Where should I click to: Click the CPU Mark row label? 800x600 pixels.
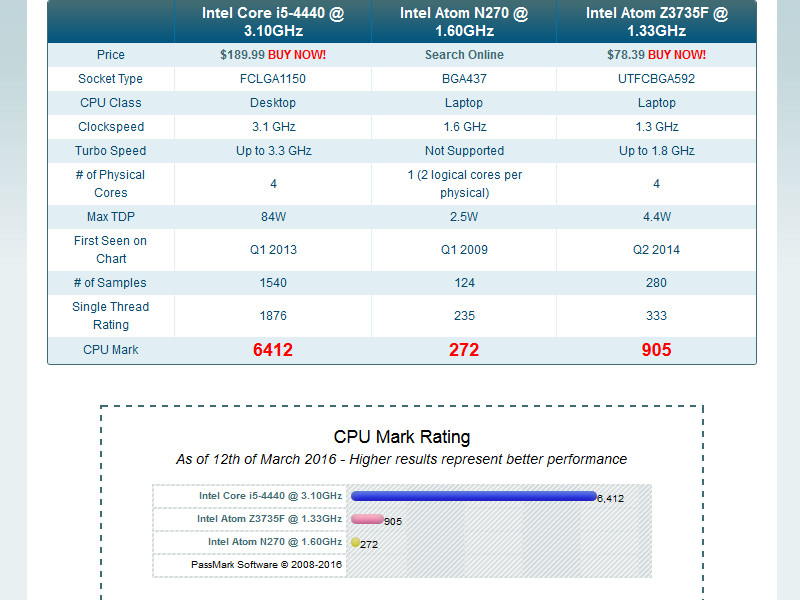point(111,350)
